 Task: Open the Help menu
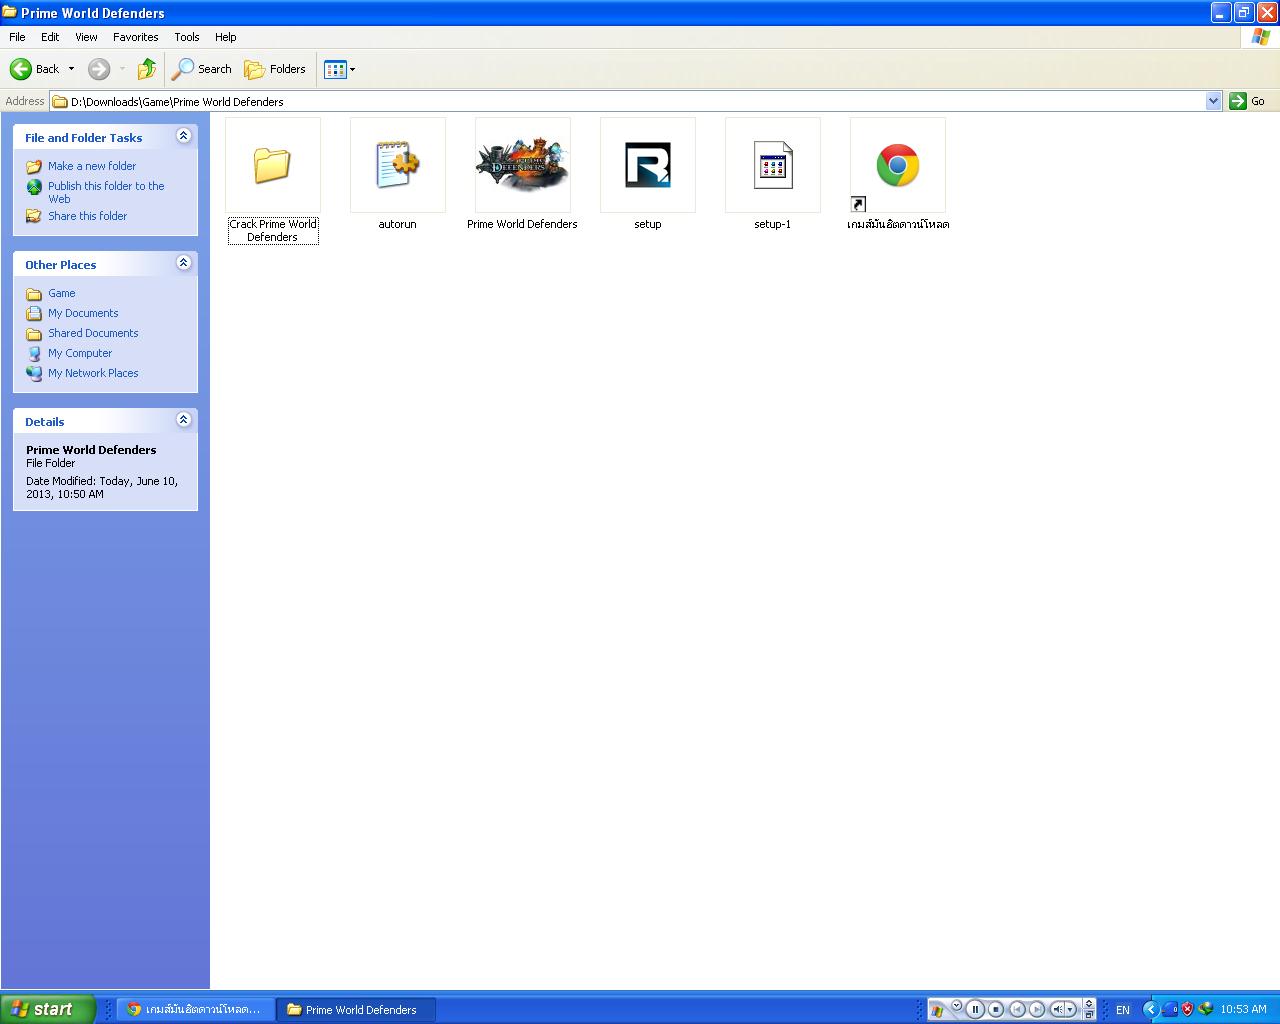pos(226,37)
